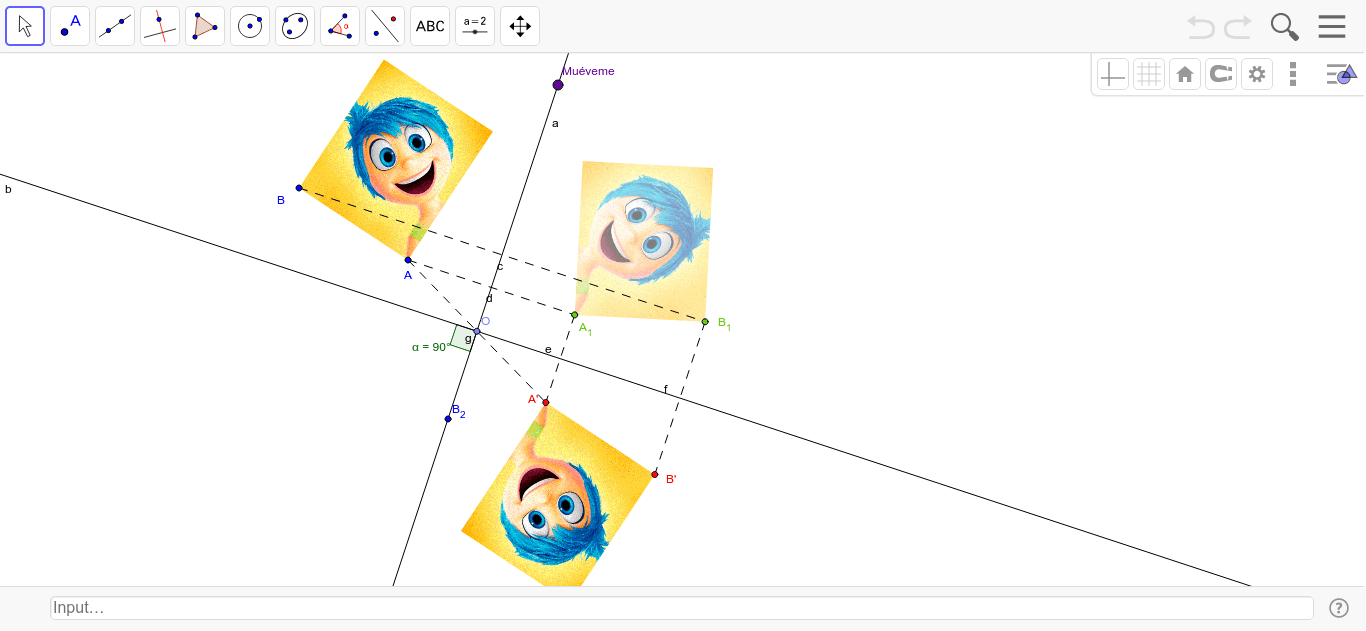This screenshot has height=631, width=1366.
Task: Click the faded middle Joy image
Action: 645,241
